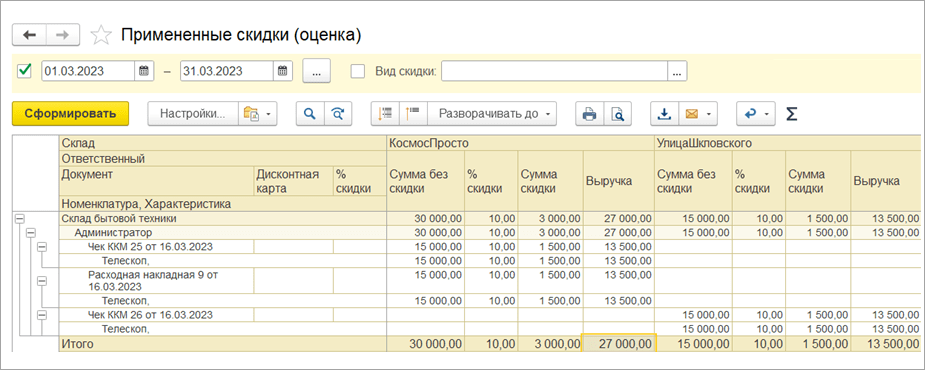Screen dimensions: 925x370
Task: Save report to file icon
Action: [x=664, y=114]
